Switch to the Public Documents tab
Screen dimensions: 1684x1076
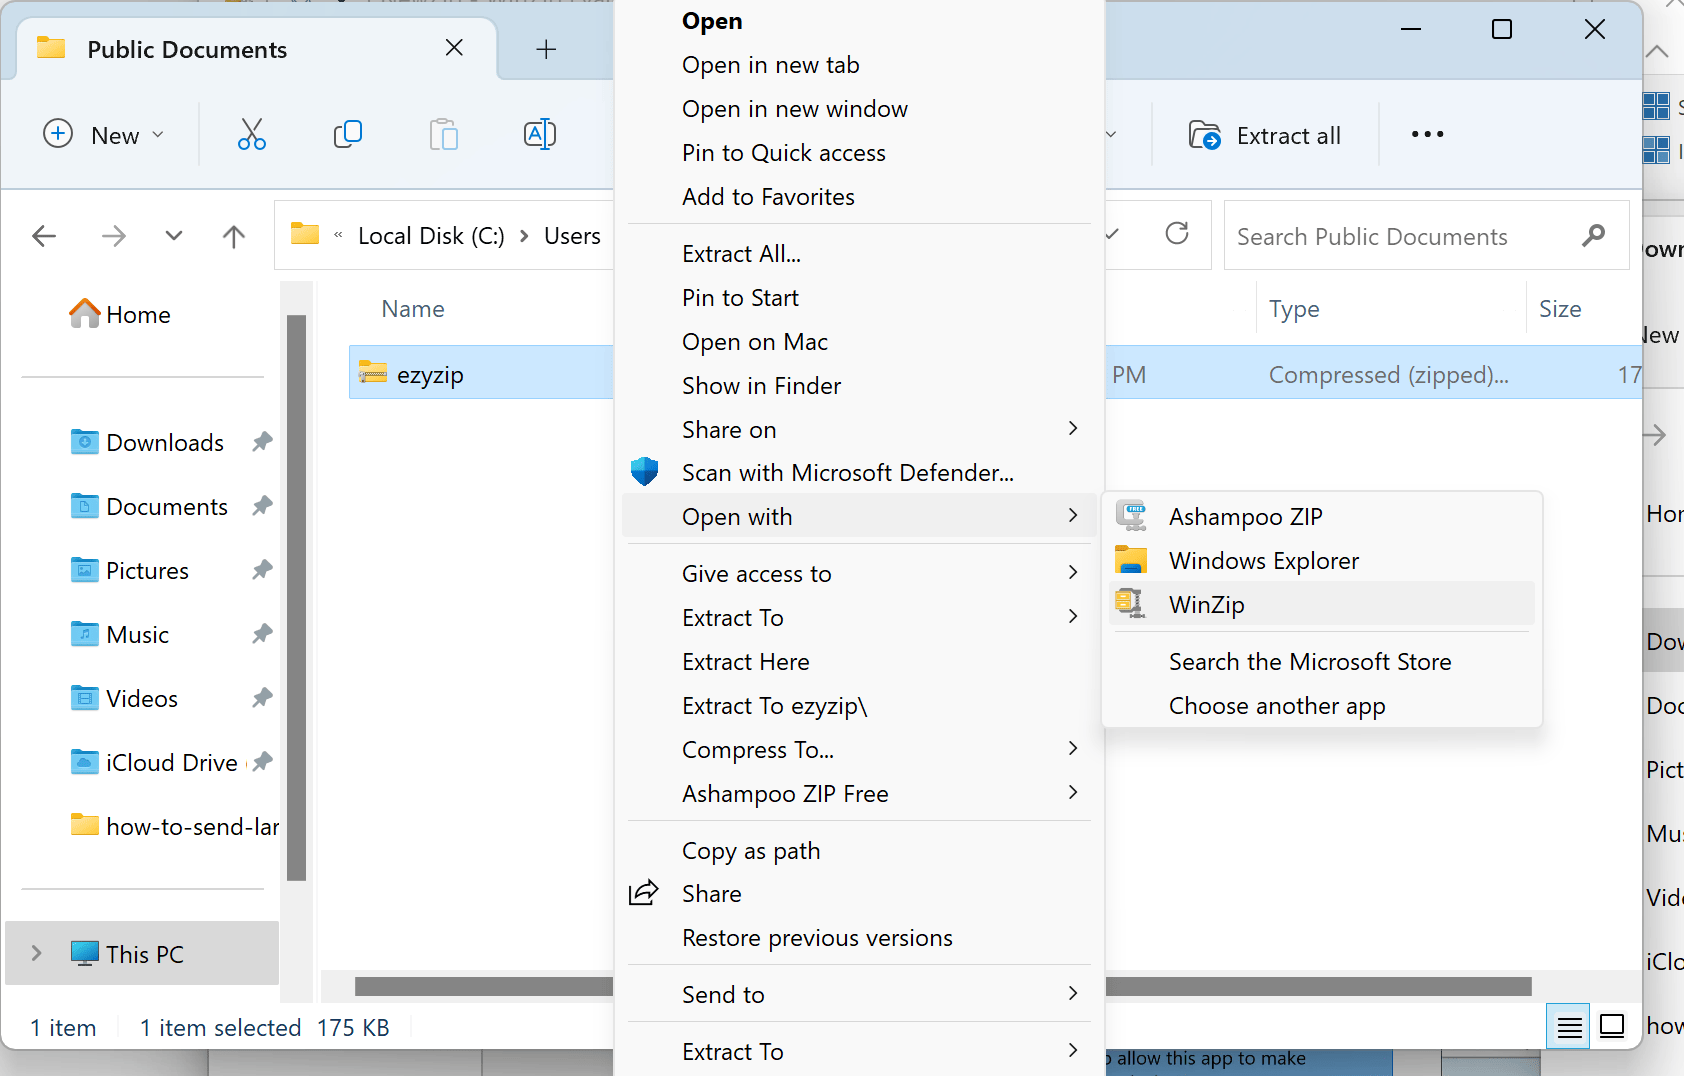(186, 48)
